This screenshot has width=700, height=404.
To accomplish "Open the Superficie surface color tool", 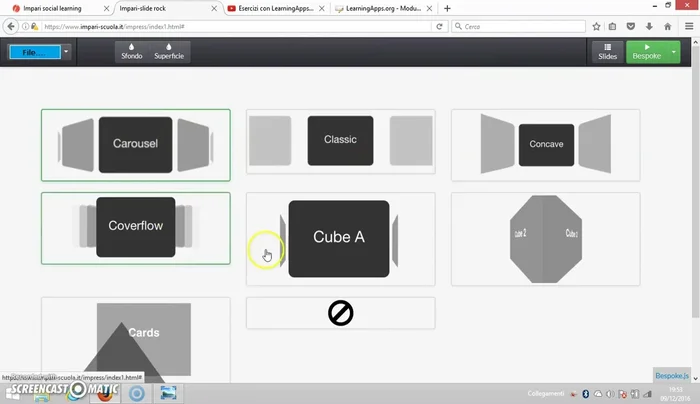I will (169, 52).
